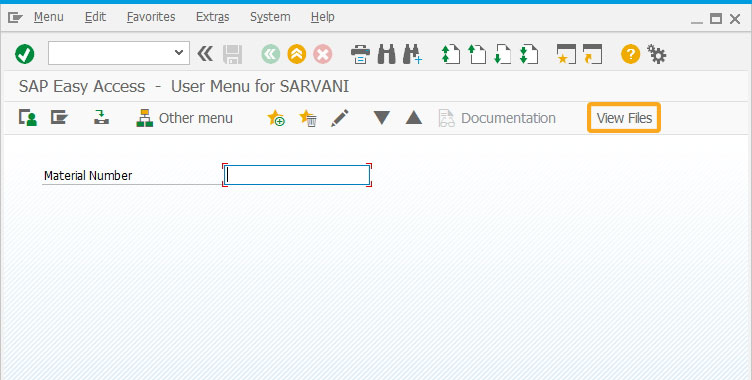Image resolution: width=752 pixels, height=380 pixels.
Task: Open the Customize Local Layout gear icon
Action: [x=657, y=54]
